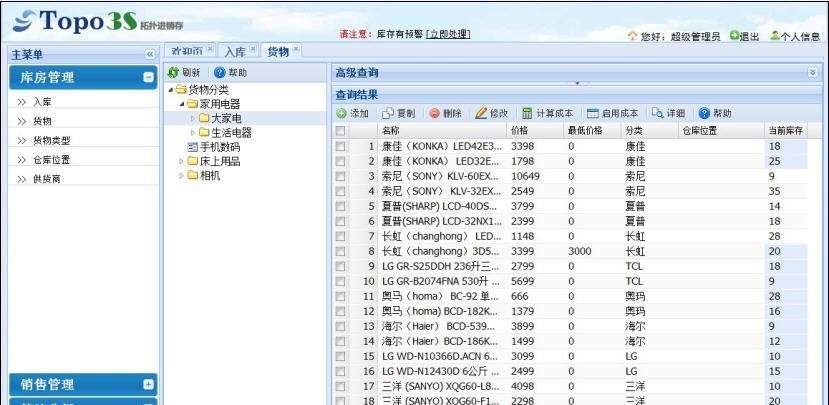The width and height of the screenshot is (829, 405).
Task: Expand 生活电器 tree node arrow
Action: click(x=192, y=133)
